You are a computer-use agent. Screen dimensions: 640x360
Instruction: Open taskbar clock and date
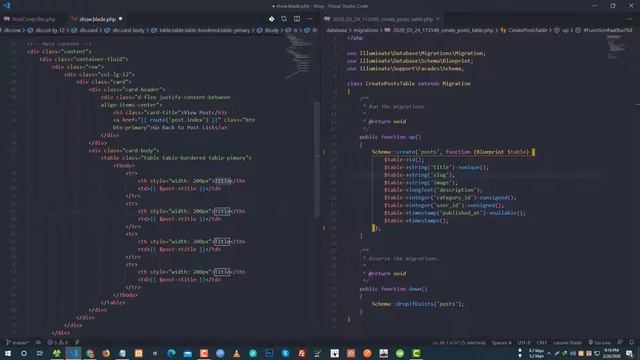pyautogui.click(x=611, y=353)
